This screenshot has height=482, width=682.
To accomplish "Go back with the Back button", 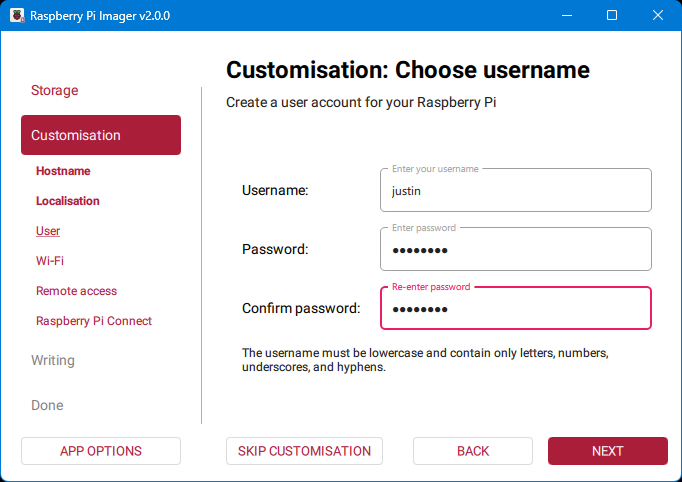I will click(x=473, y=451).
